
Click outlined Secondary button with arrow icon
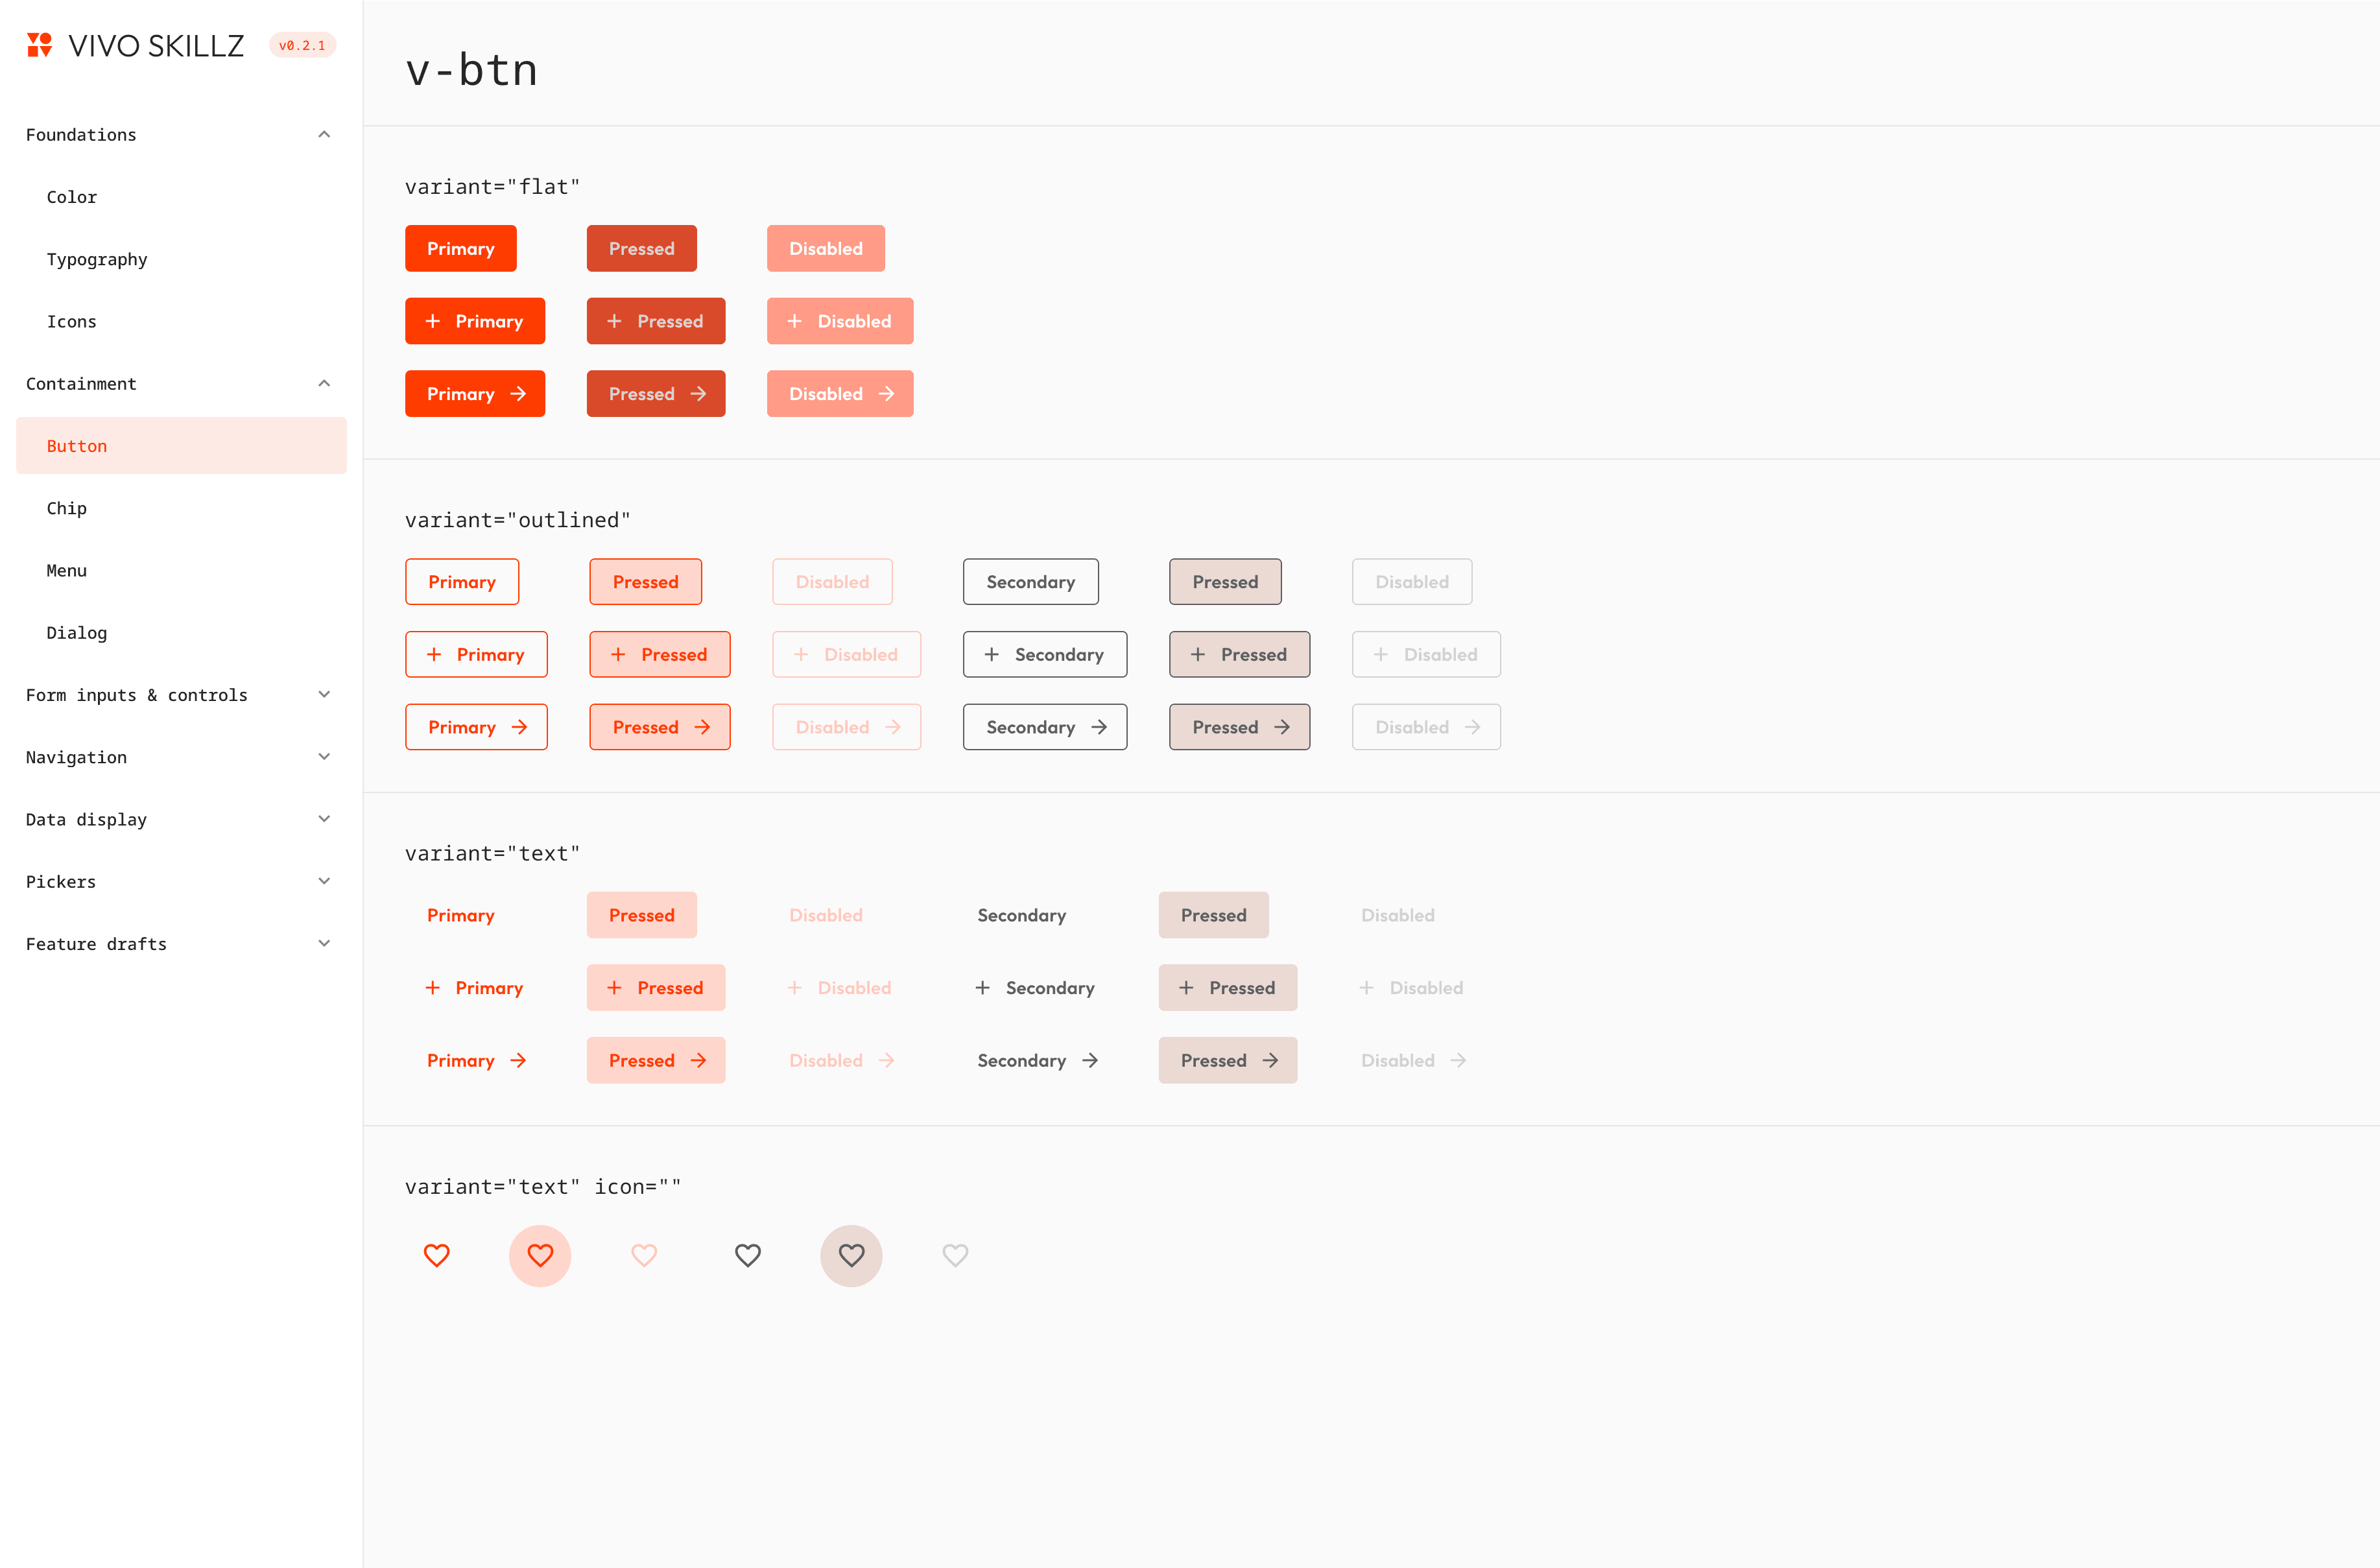[x=1045, y=727]
